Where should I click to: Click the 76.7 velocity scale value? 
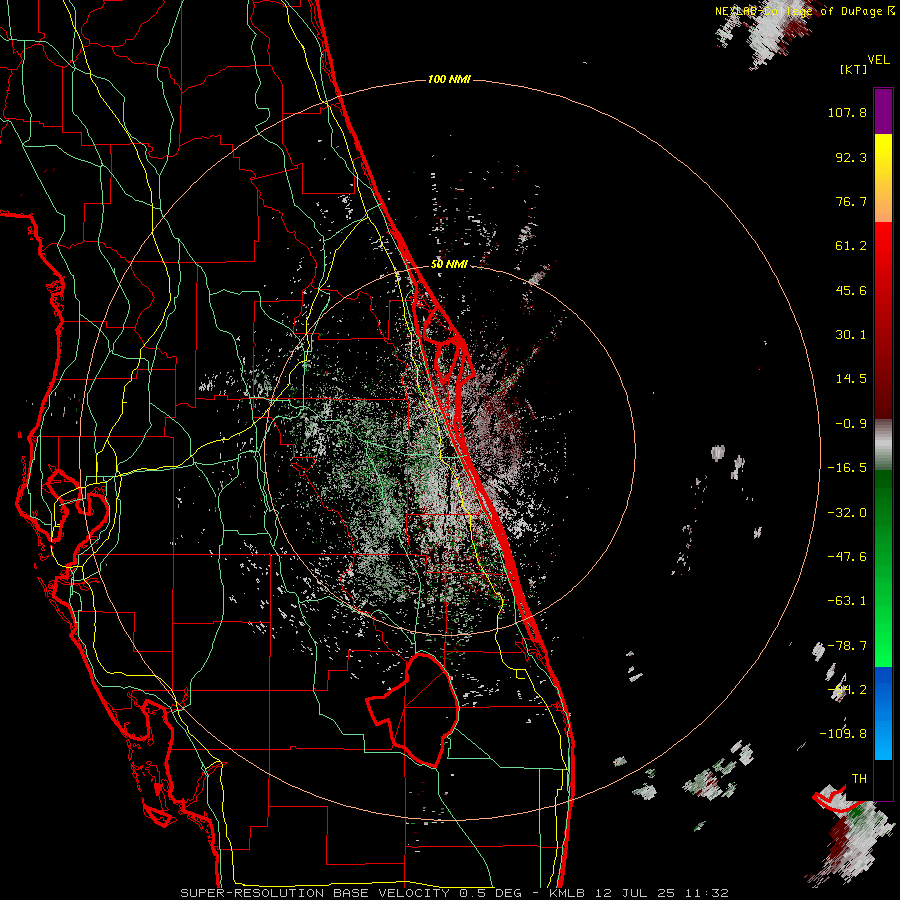(x=851, y=201)
